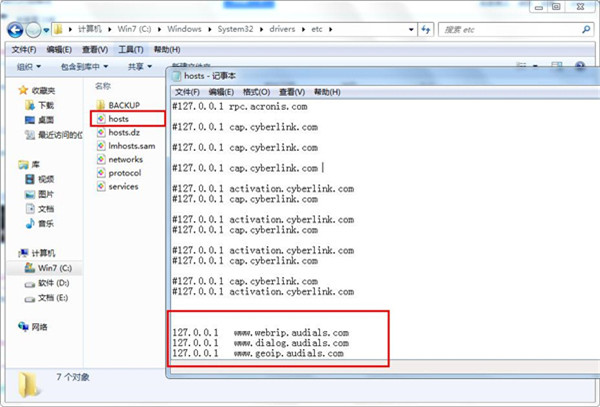The image size is (600, 407).
Task: Select the hosts.dz file icon
Action: pyautogui.click(x=101, y=132)
